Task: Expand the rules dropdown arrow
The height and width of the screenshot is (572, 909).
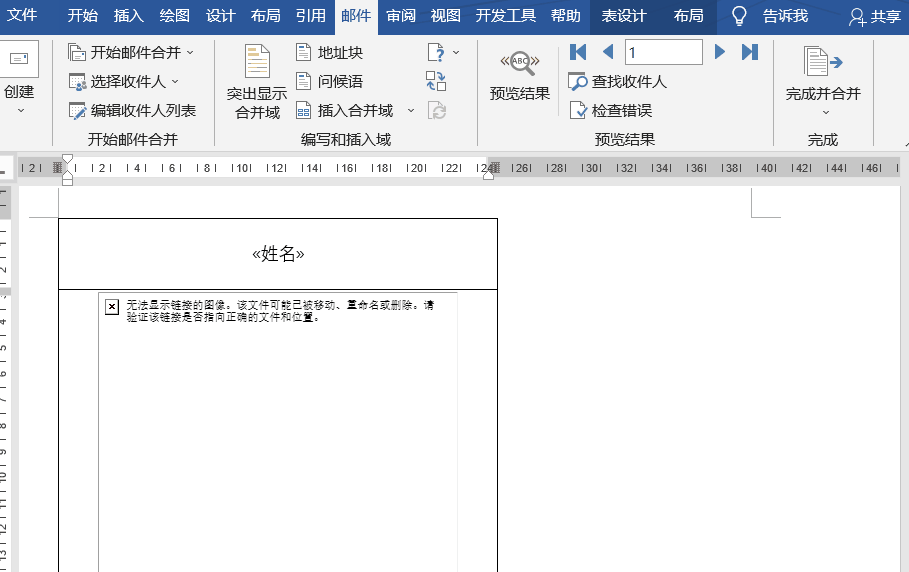Action: click(456, 53)
